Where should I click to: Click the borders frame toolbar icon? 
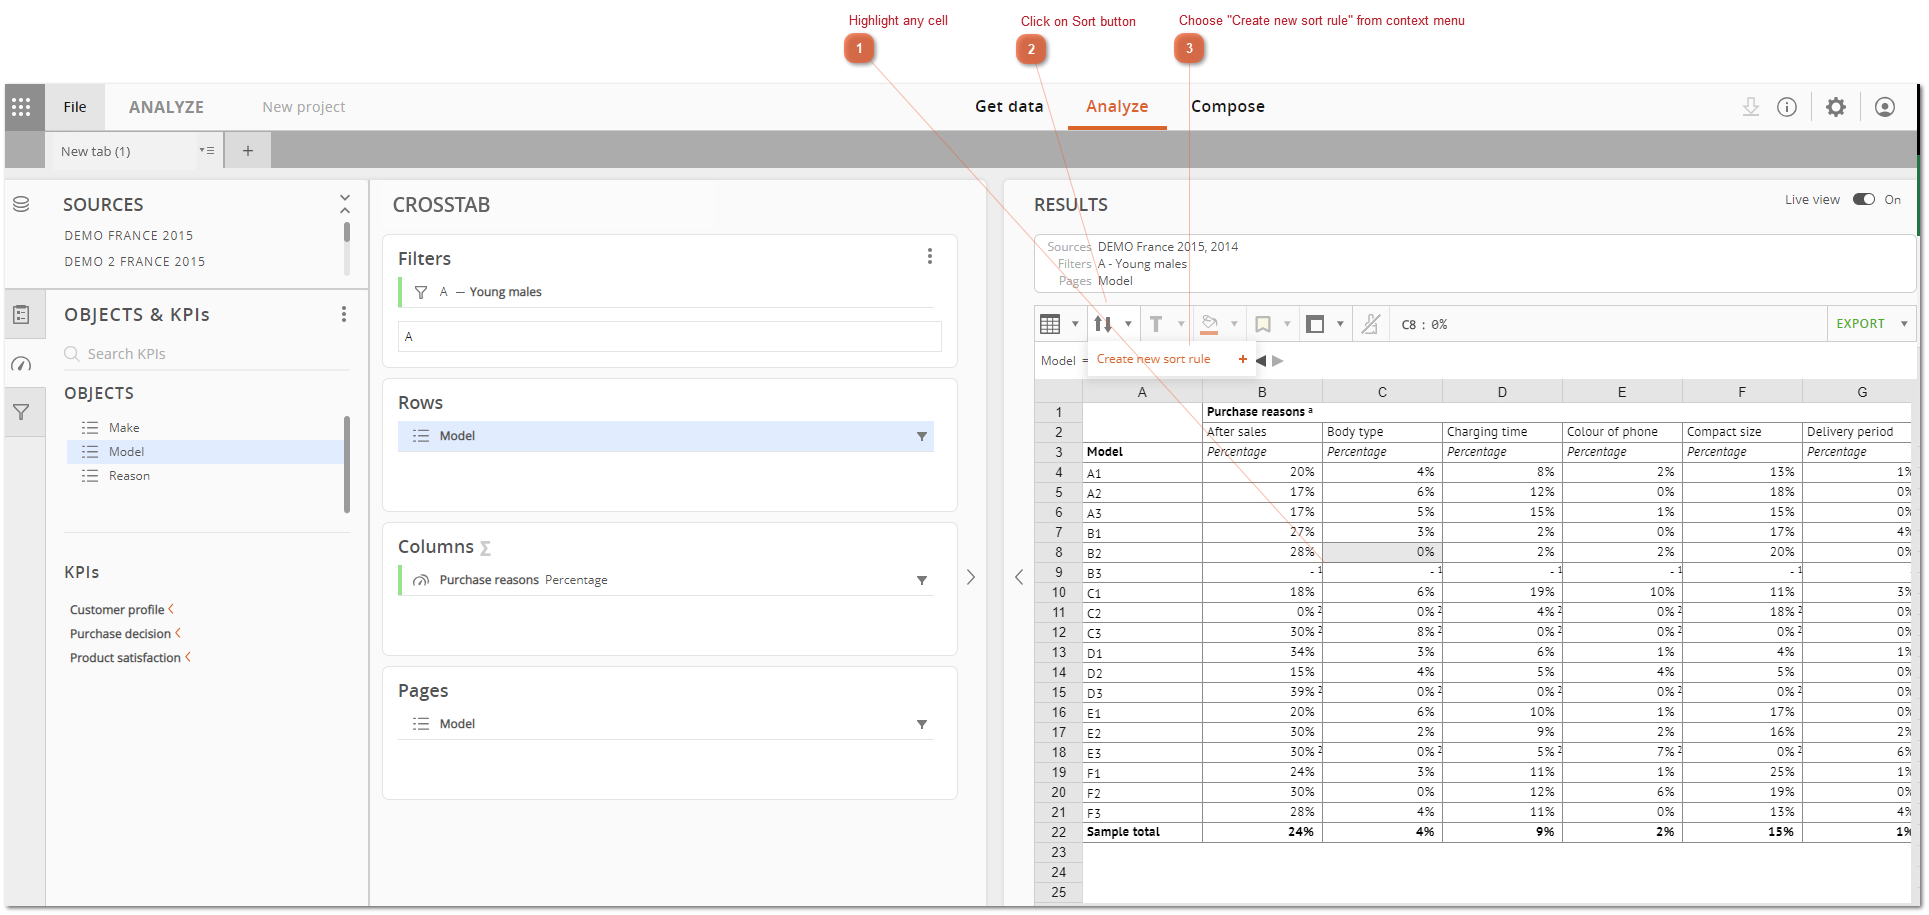click(1316, 324)
